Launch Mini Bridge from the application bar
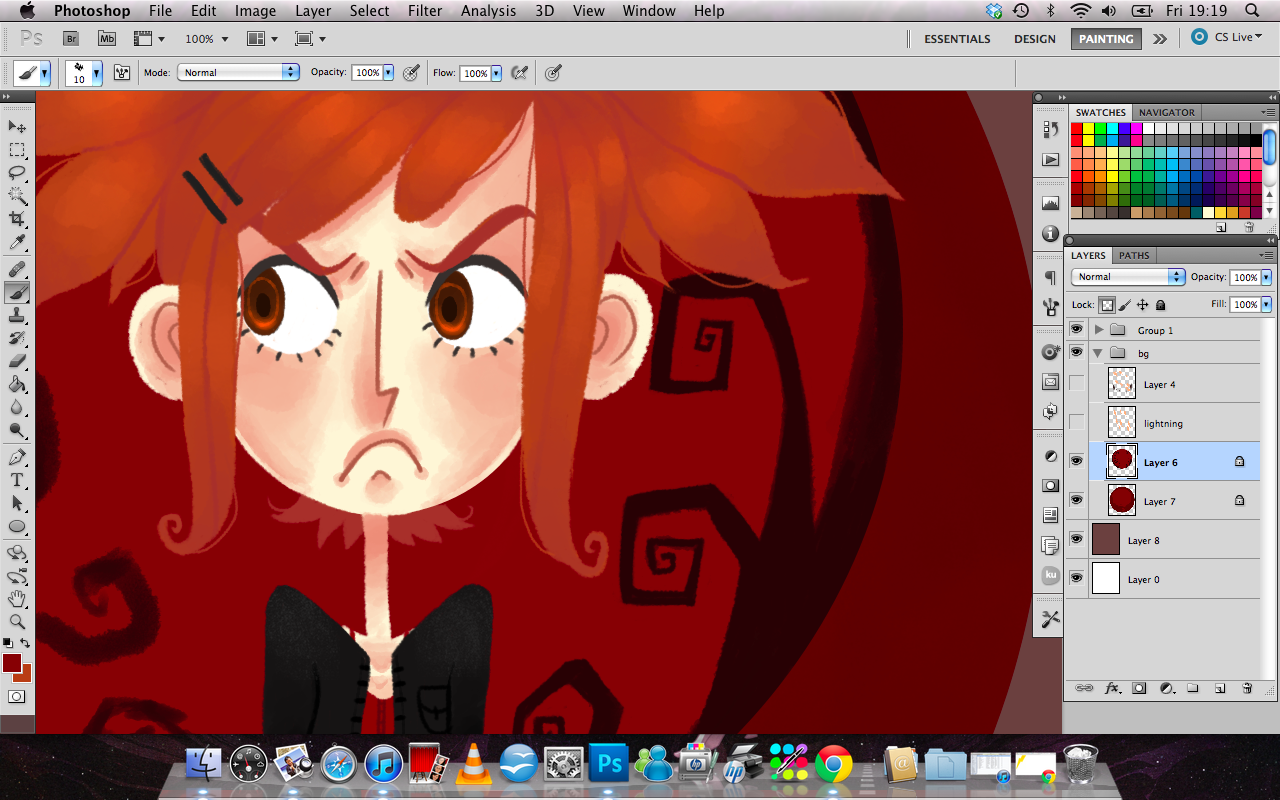1280x800 pixels. tap(107, 39)
